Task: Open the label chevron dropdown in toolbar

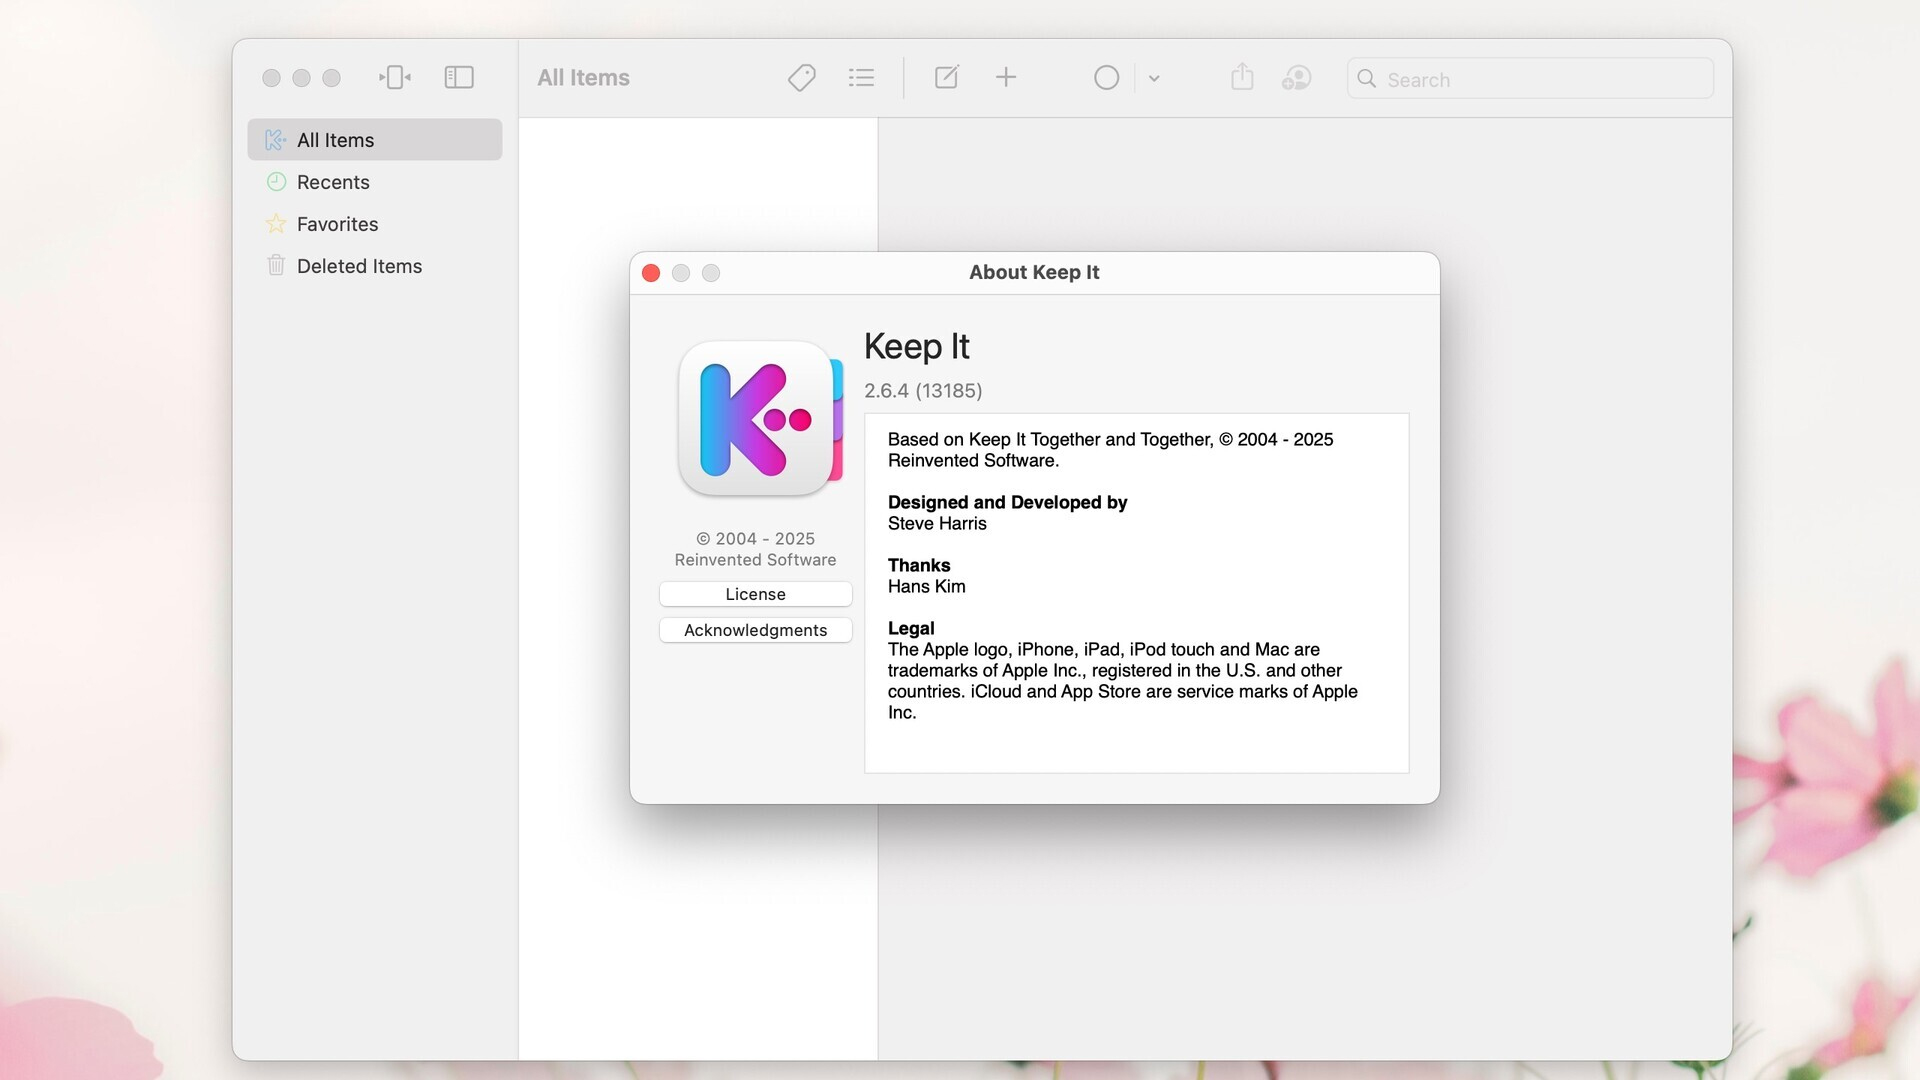Action: 1154,77
